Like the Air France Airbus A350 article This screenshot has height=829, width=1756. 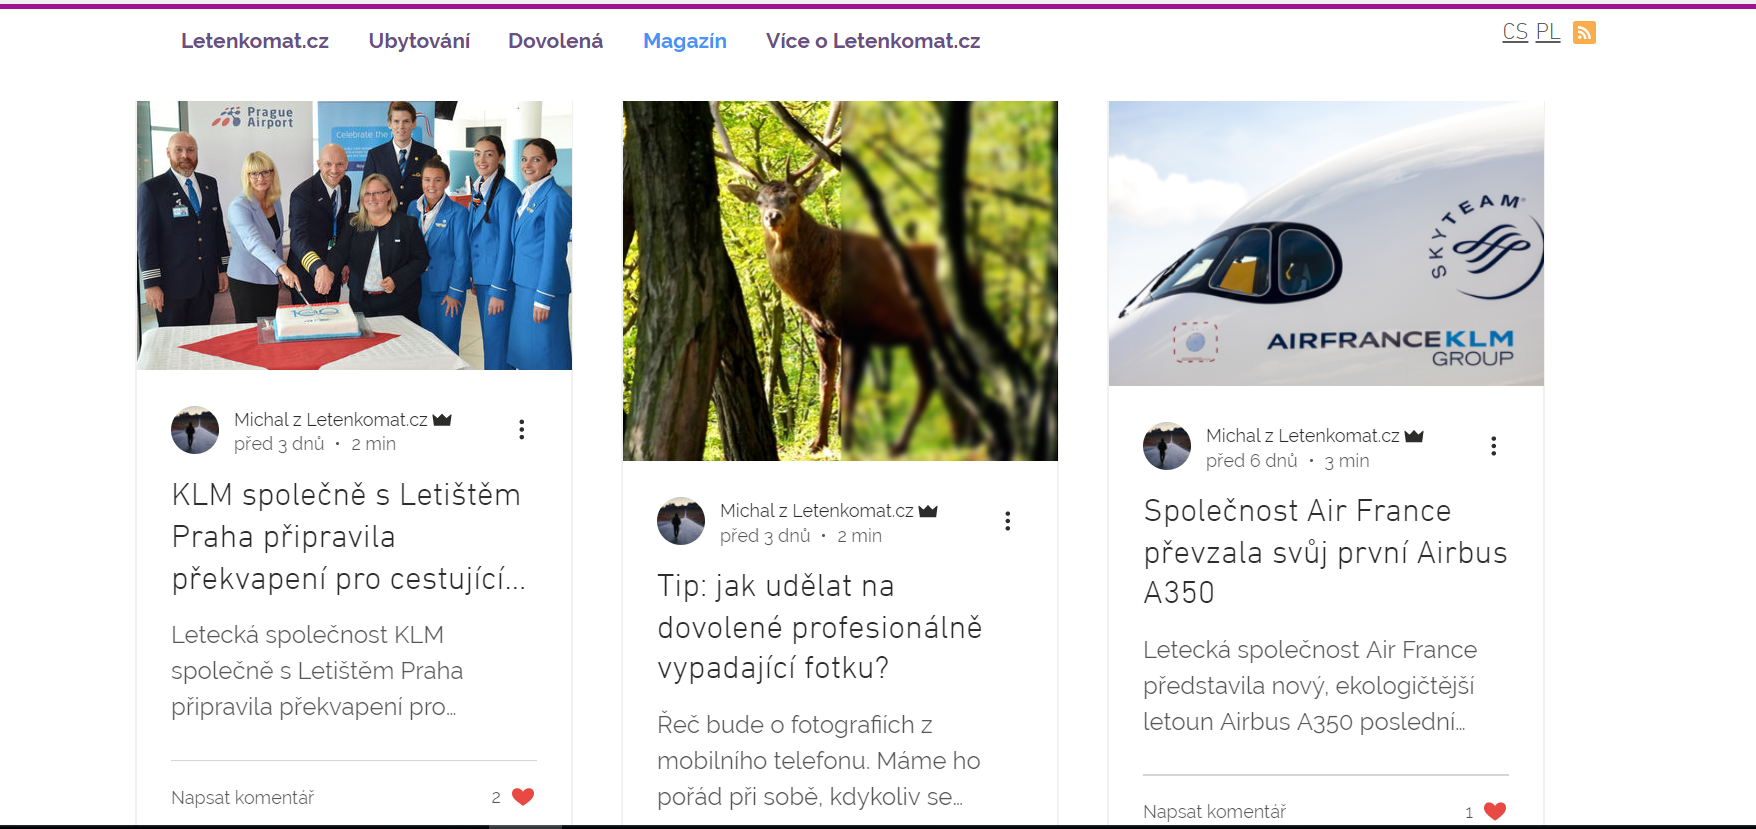click(x=1495, y=811)
